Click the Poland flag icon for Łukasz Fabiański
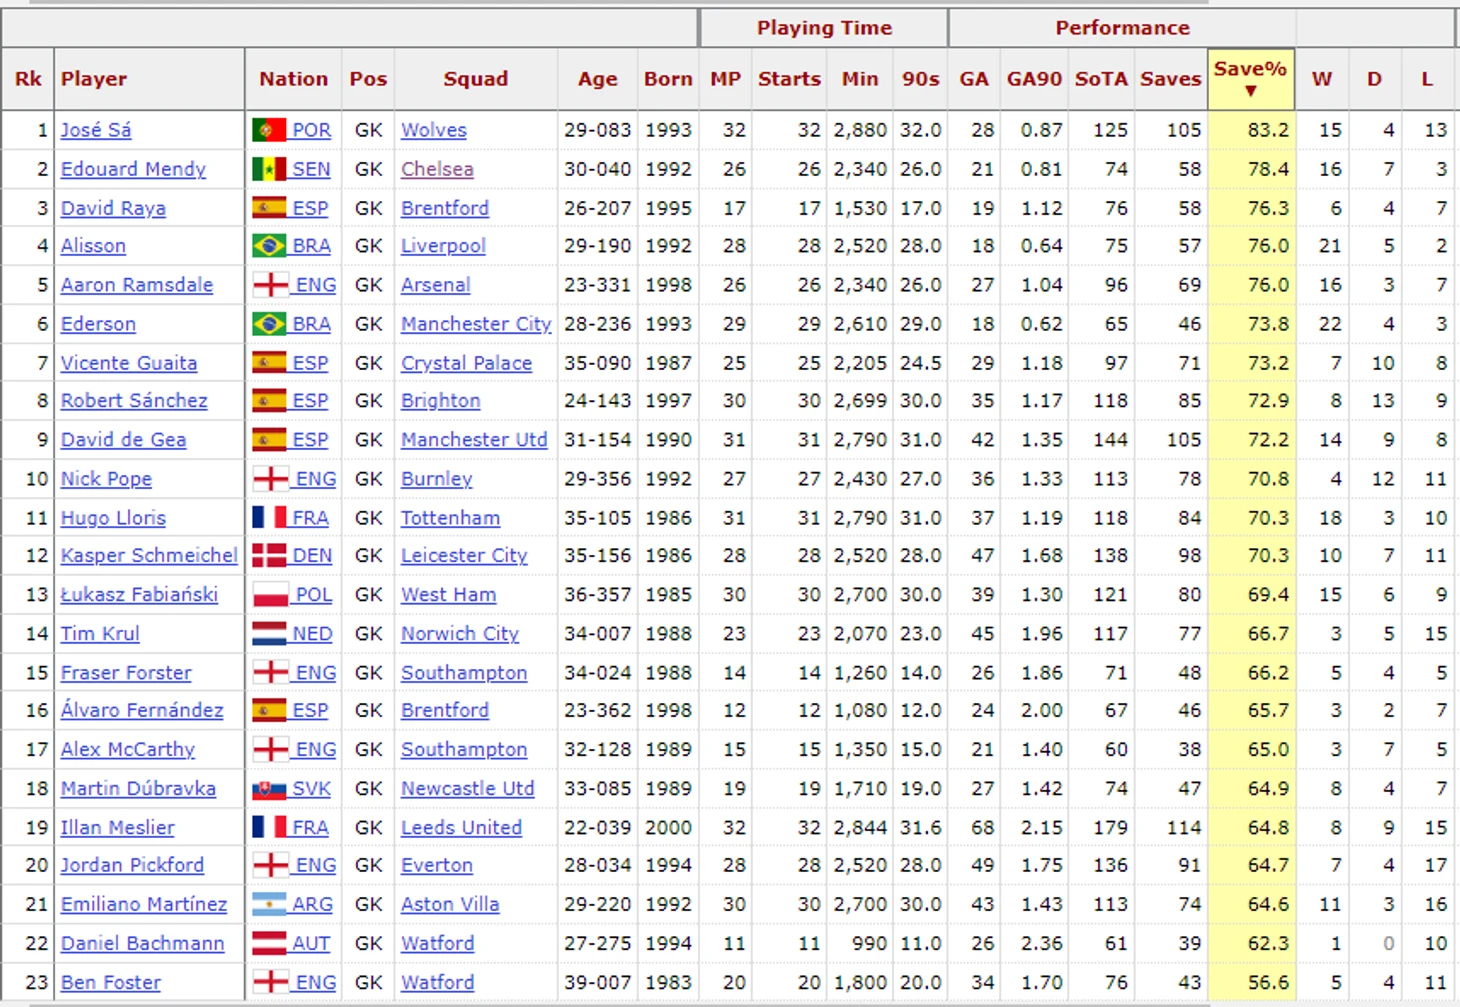Viewport: 1460px width, 1007px height. (270, 595)
